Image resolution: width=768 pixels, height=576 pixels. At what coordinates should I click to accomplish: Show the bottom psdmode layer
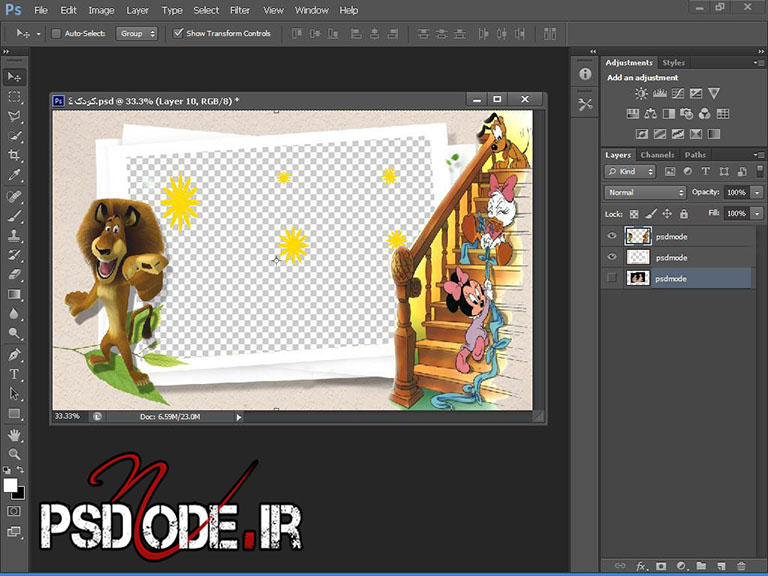click(x=612, y=278)
